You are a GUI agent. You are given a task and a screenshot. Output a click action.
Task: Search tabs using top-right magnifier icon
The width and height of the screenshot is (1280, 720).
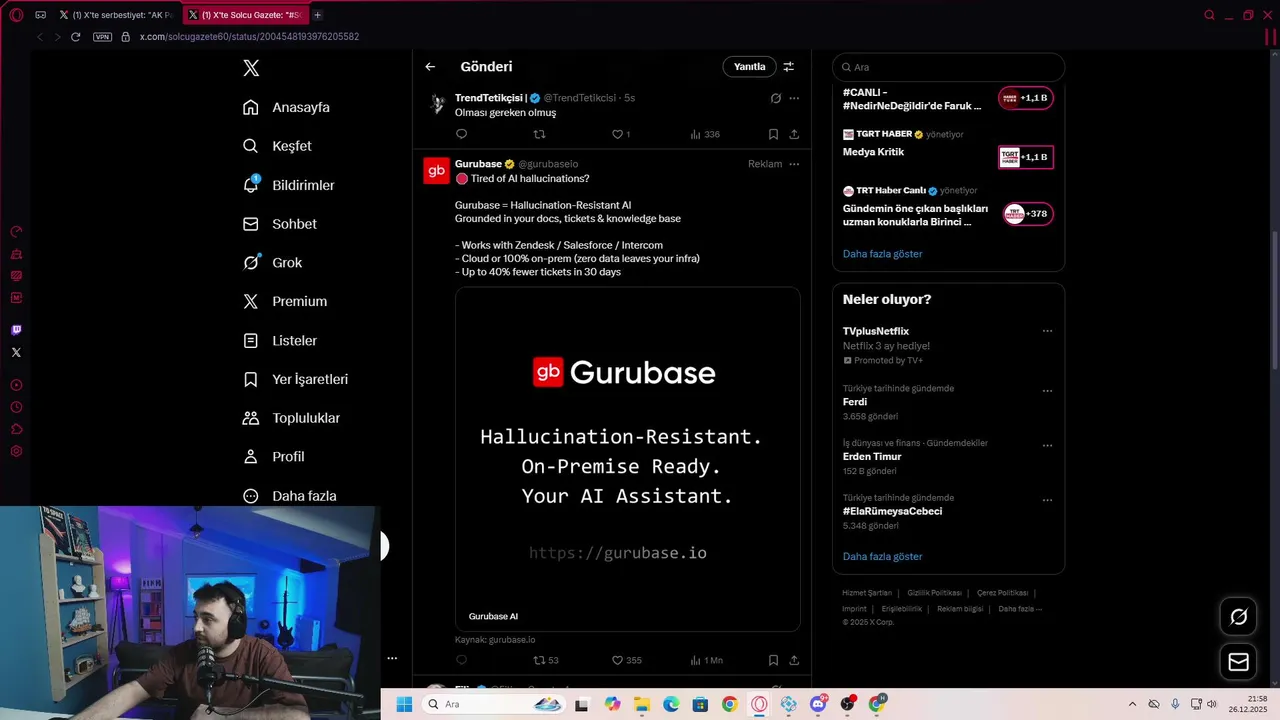pos(1209,15)
